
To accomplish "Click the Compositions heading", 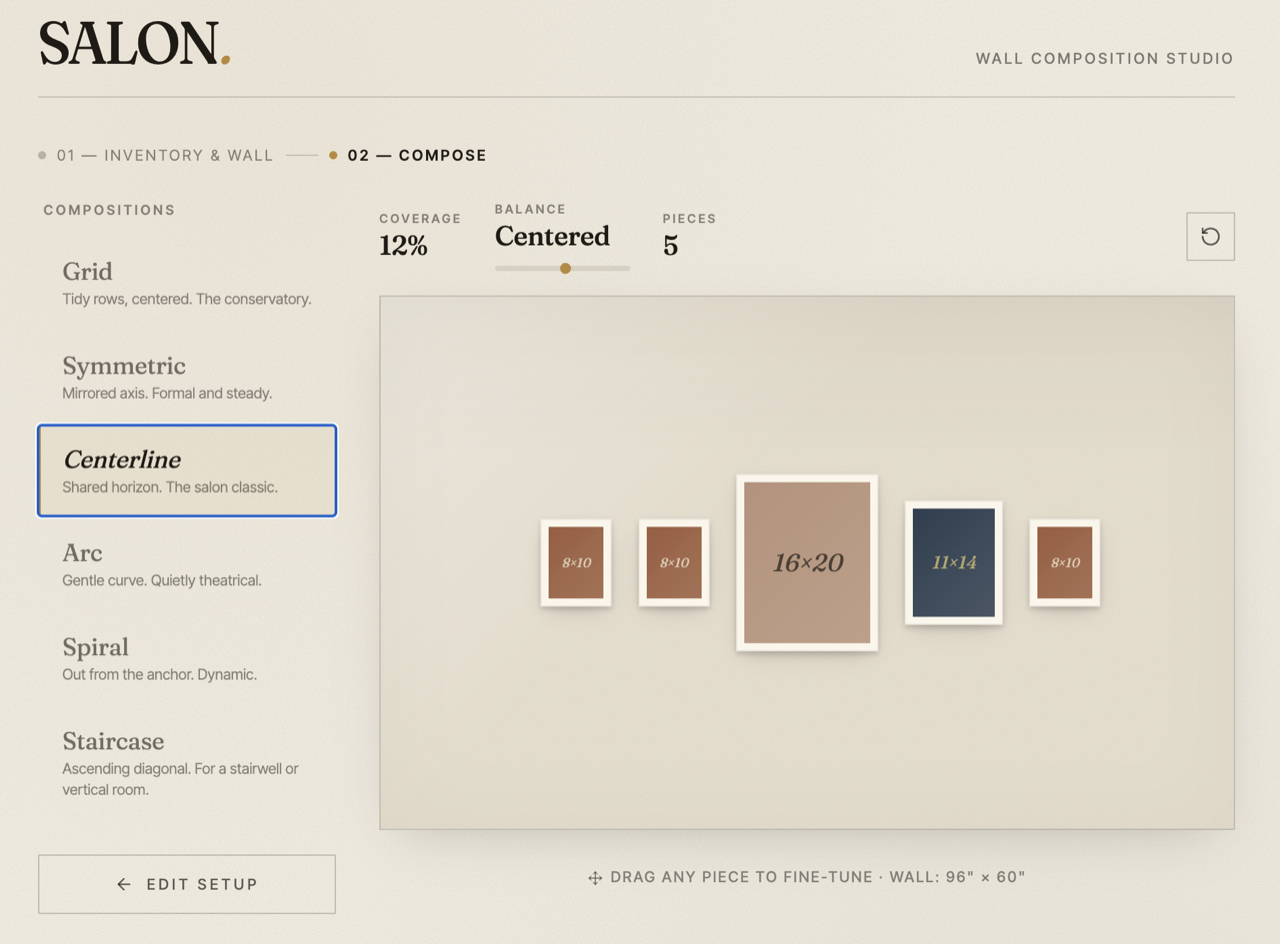I will click(109, 210).
